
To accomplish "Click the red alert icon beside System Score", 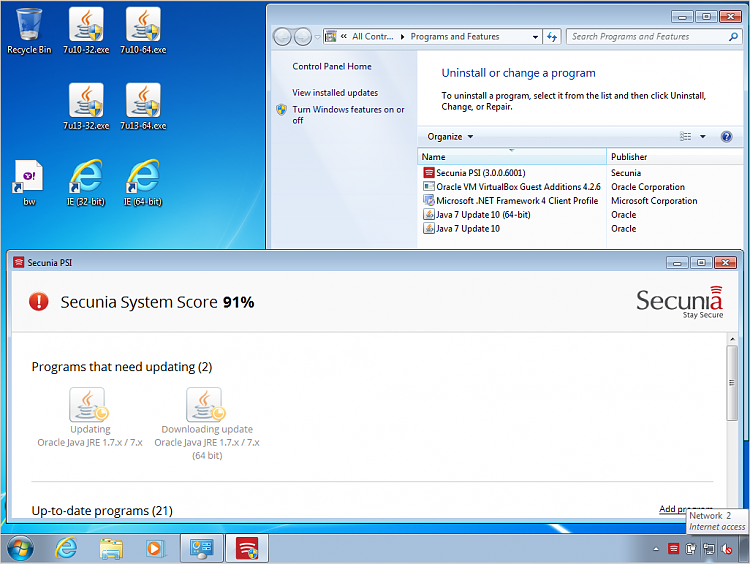I will 38,302.
